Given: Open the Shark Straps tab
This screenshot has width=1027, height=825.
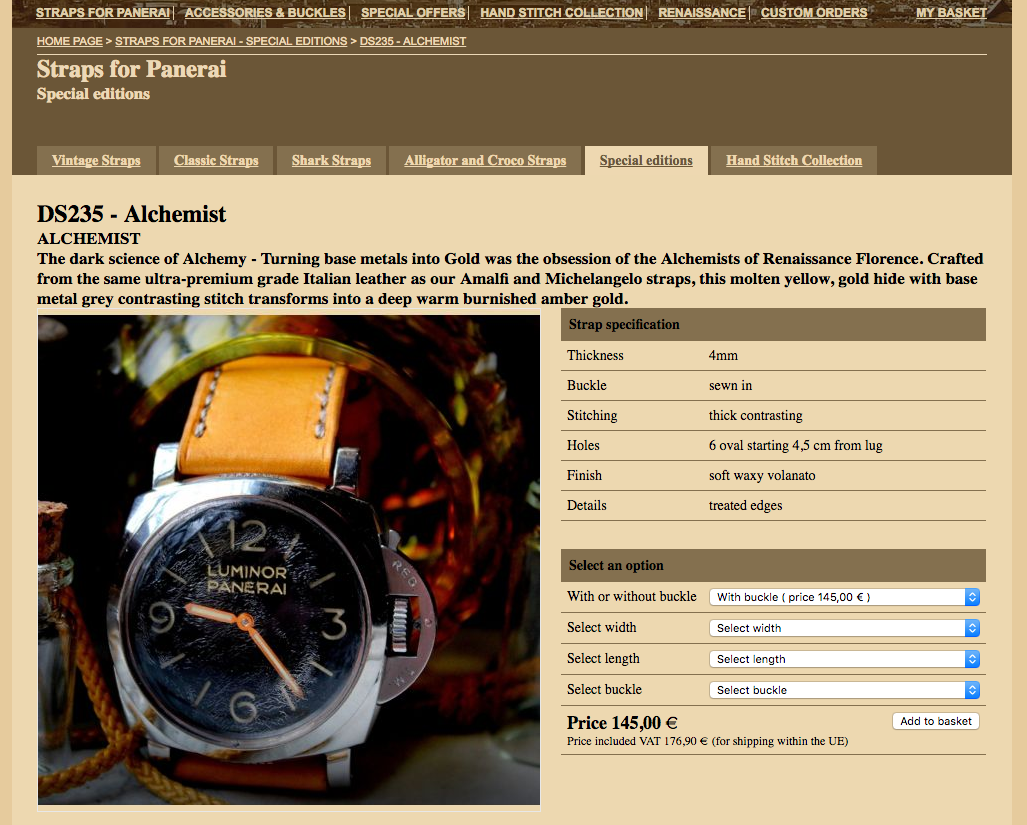Looking at the screenshot, I should (x=331, y=160).
